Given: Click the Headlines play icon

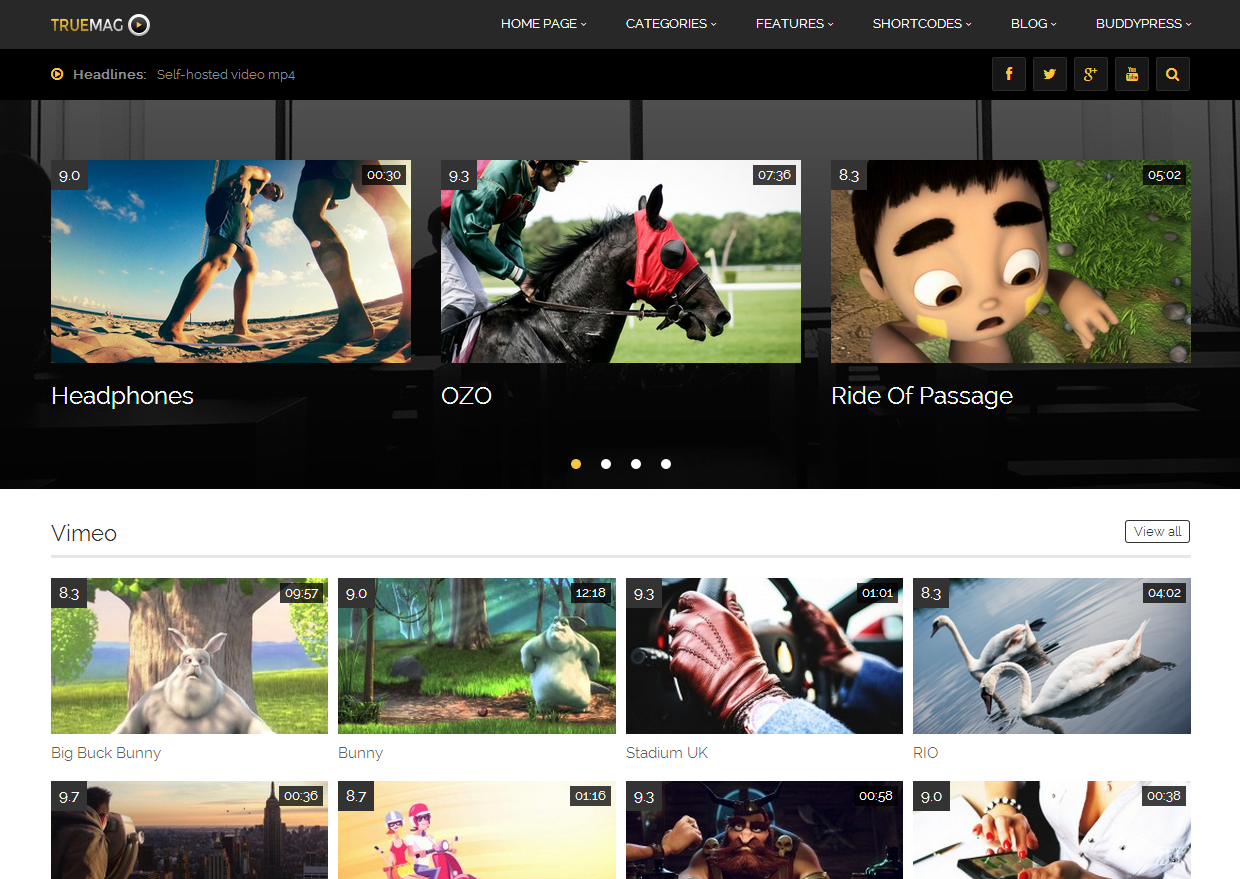Looking at the screenshot, I should 57,74.
